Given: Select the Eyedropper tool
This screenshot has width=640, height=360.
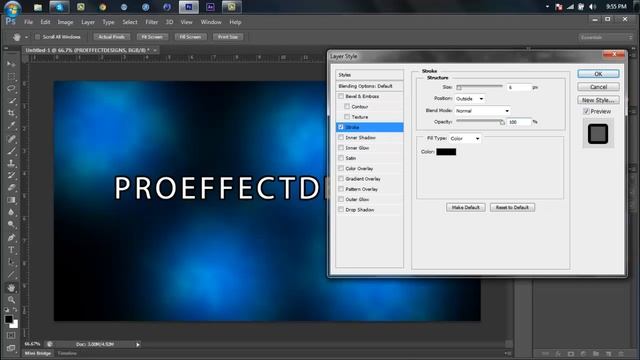Looking at the screenshot, I should tap(11, 126).
